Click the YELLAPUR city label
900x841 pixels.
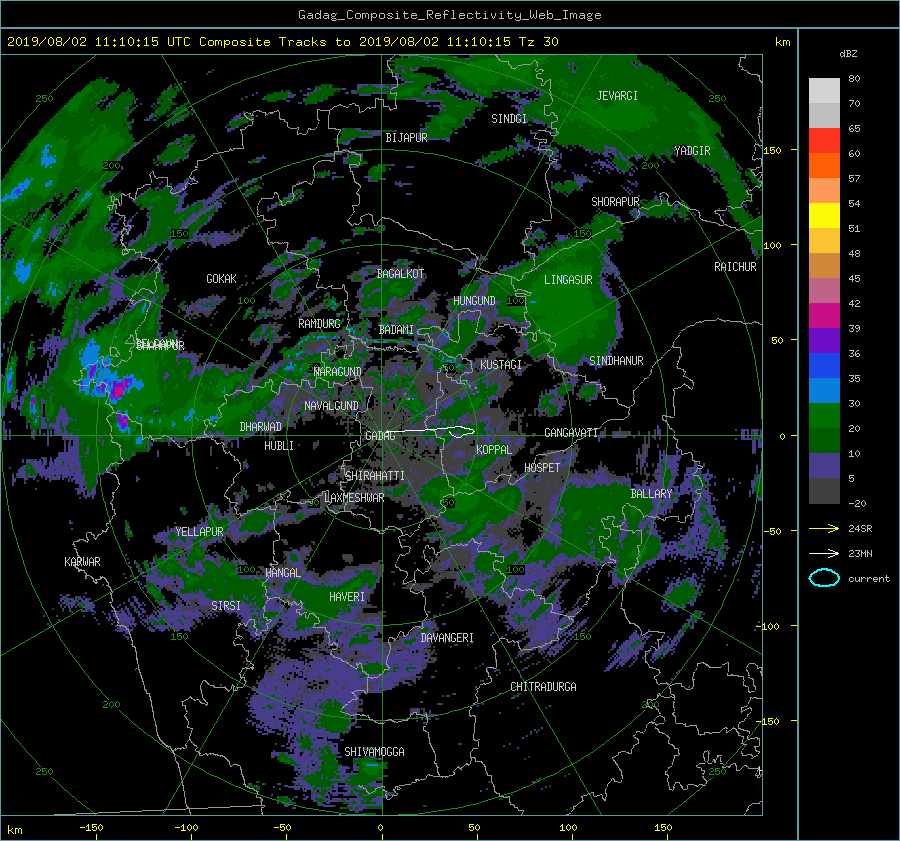tap(199, 532)
